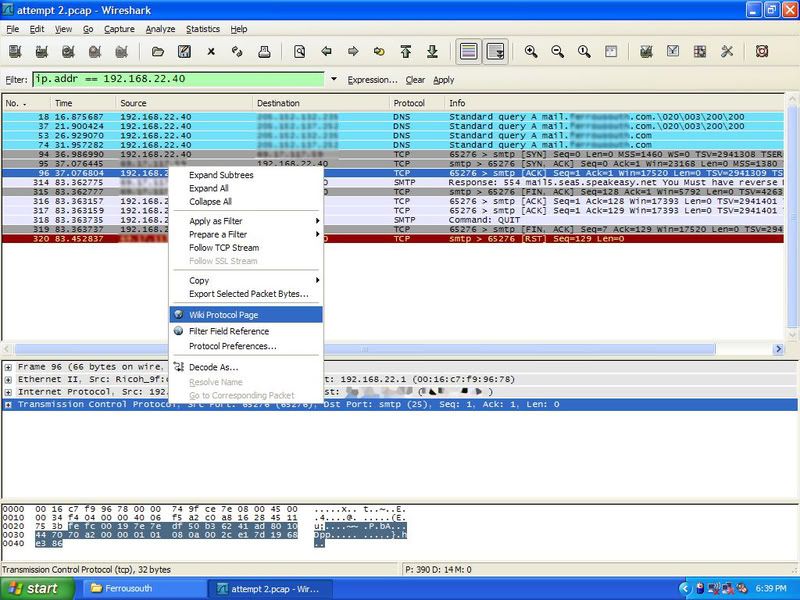The height and width of the screenshot is (600, 800).
Task: Open the Capture menu
Action: click(x=119, y=29)
